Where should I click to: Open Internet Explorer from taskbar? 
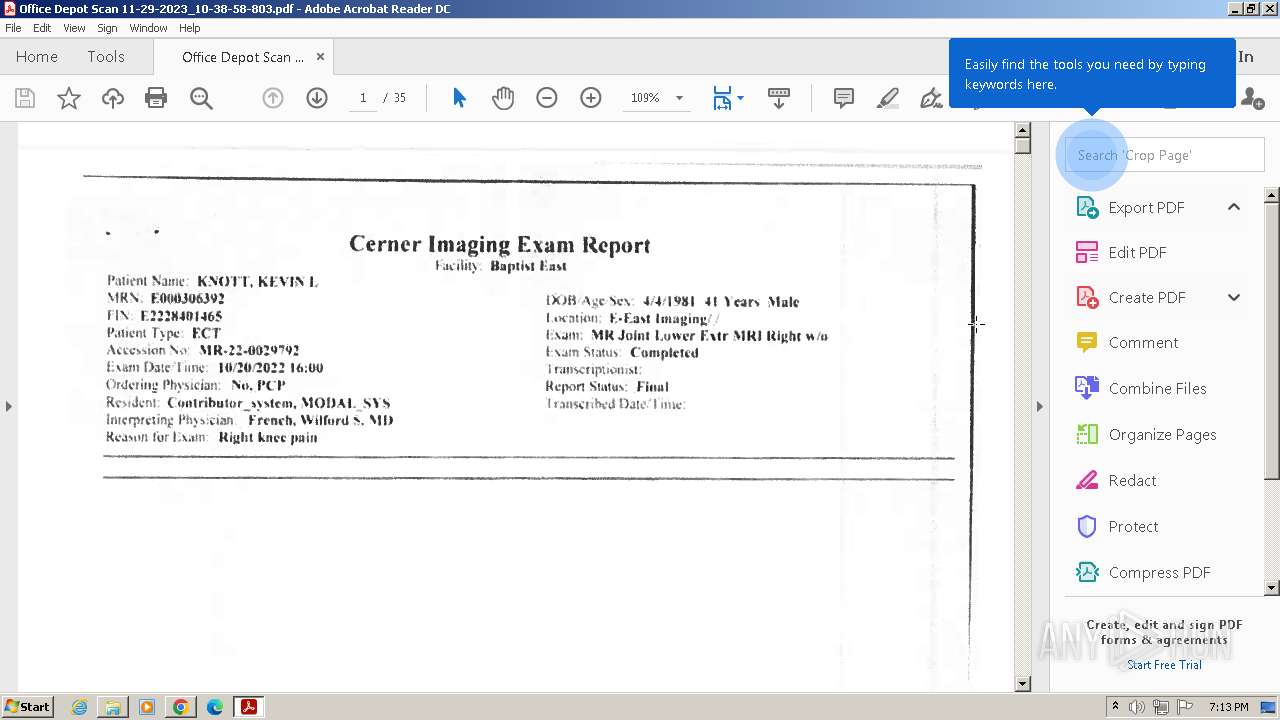79,707
